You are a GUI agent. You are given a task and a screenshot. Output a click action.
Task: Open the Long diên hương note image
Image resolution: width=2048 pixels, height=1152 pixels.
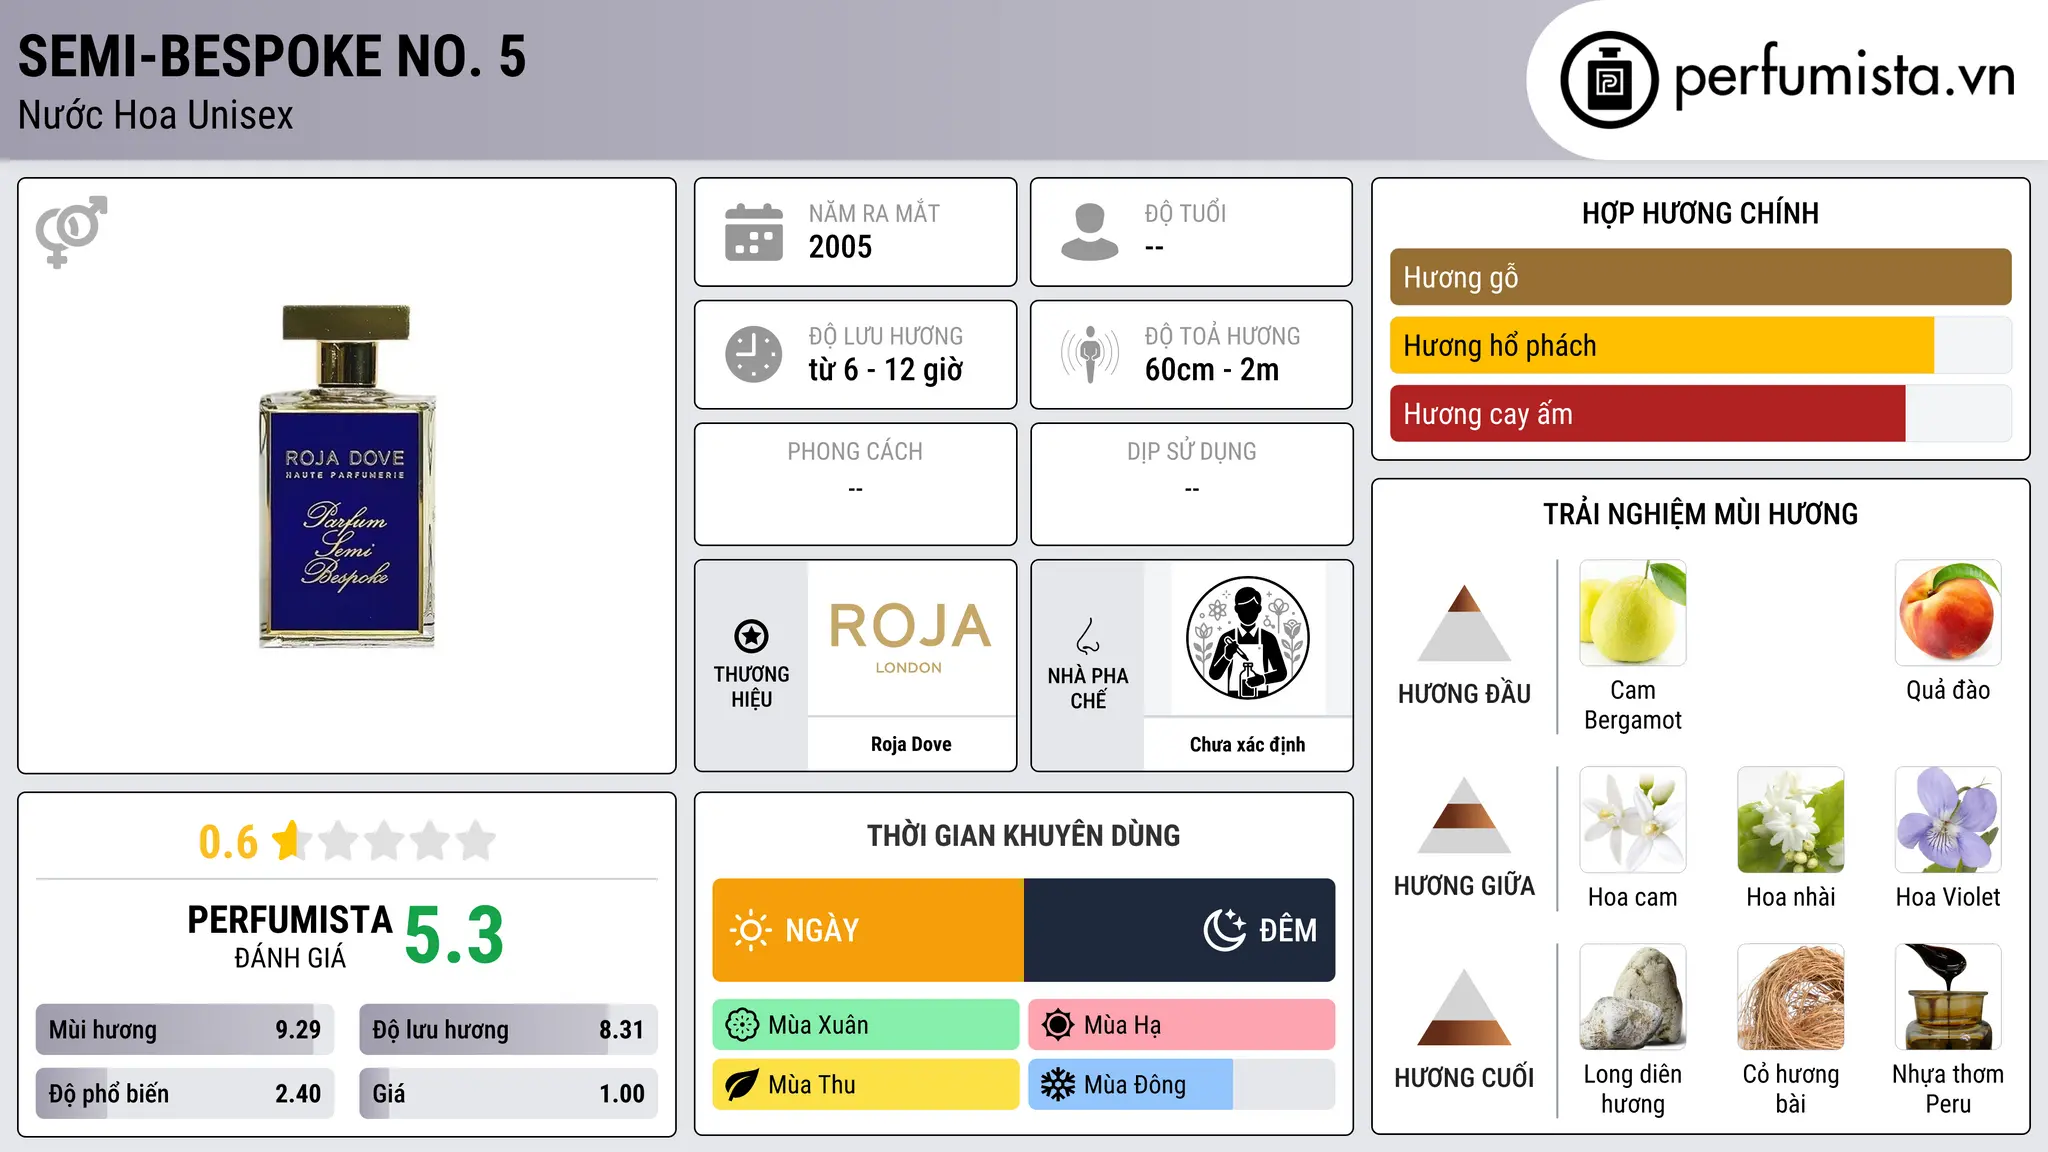1633,997
